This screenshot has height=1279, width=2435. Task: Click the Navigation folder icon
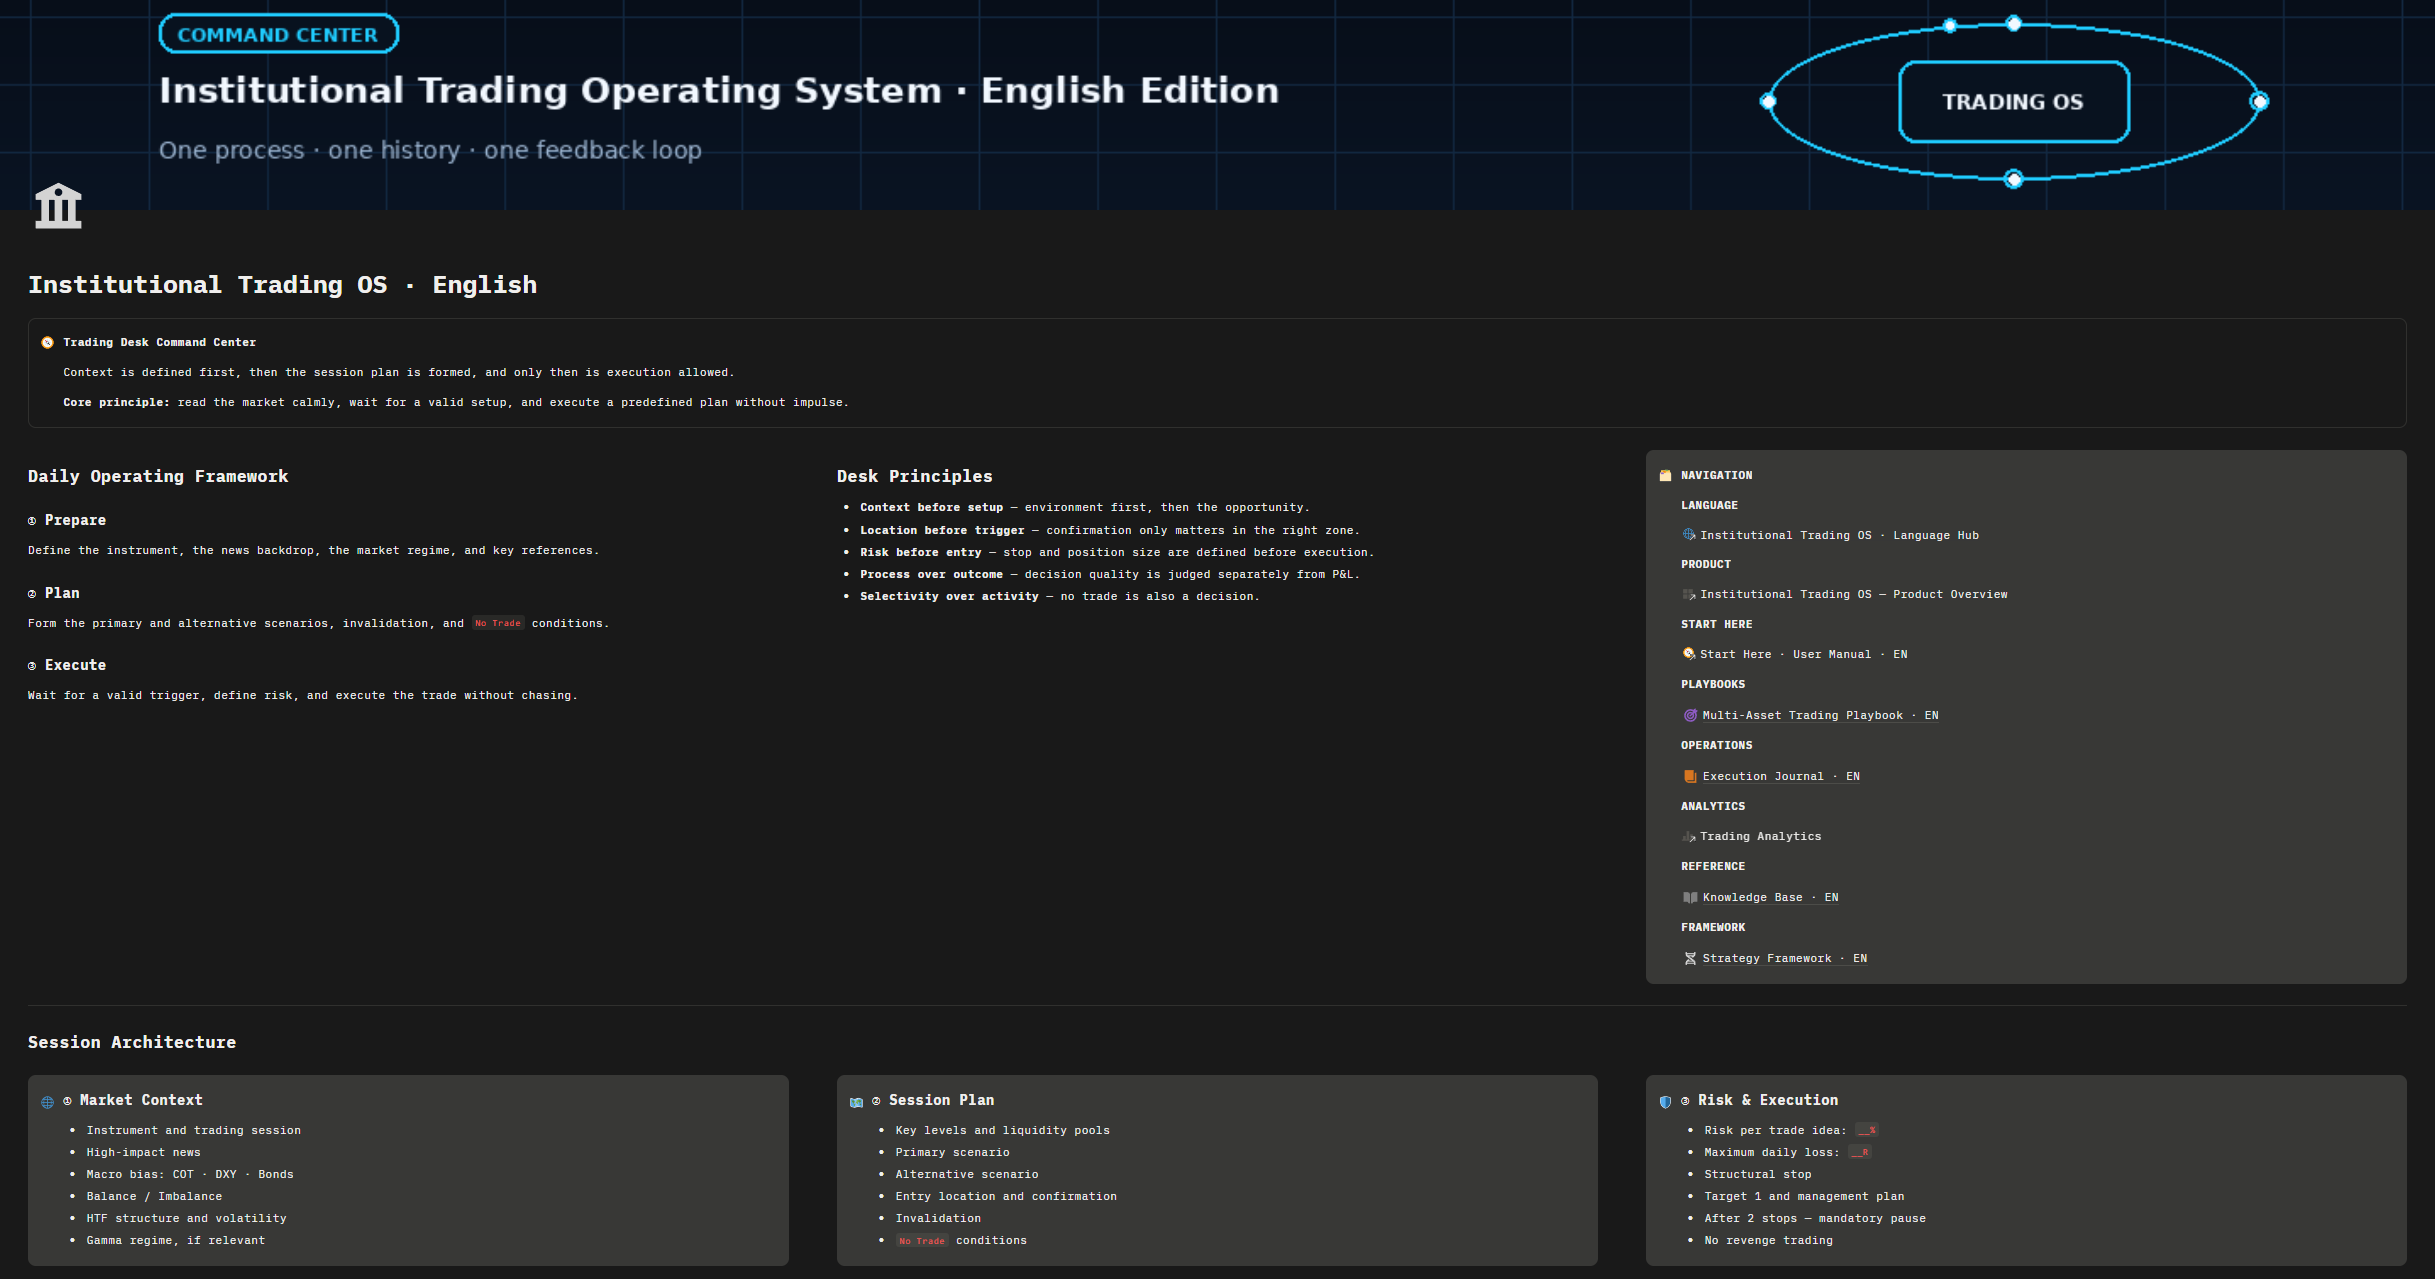click(x=1665, y=475)
